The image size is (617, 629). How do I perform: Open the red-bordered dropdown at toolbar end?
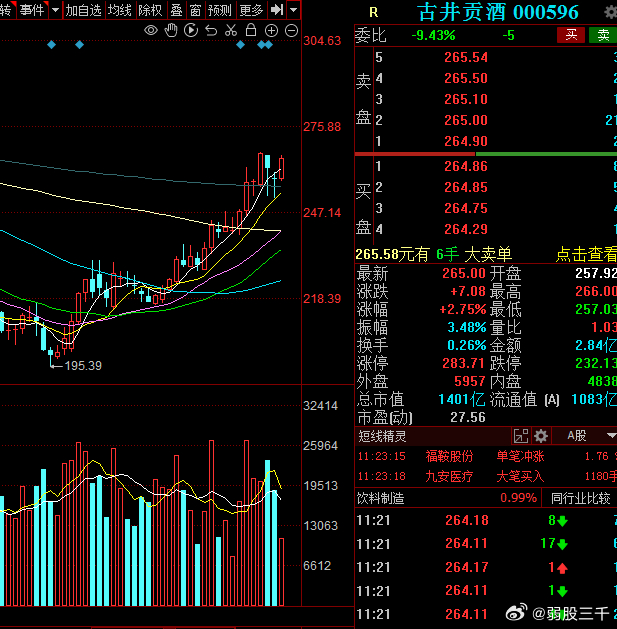click(x=294, y=10)
